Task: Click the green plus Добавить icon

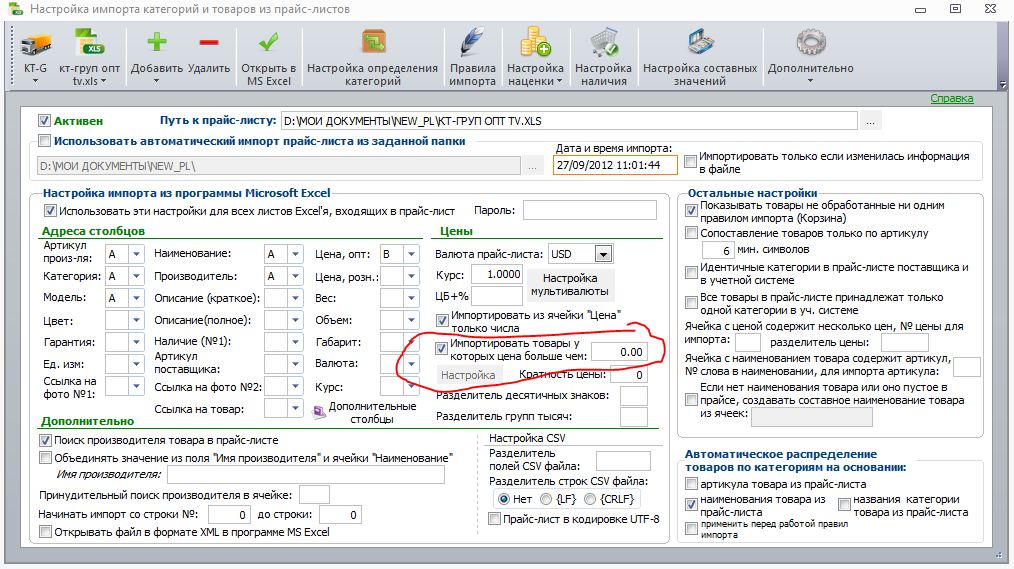Action: click(156, 43)
